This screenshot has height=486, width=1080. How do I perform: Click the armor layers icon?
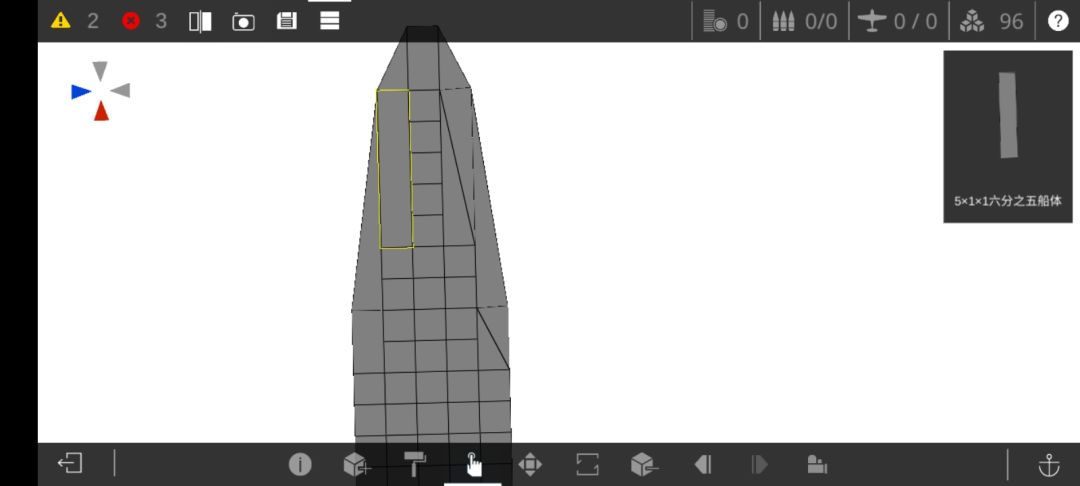point(715,21)
